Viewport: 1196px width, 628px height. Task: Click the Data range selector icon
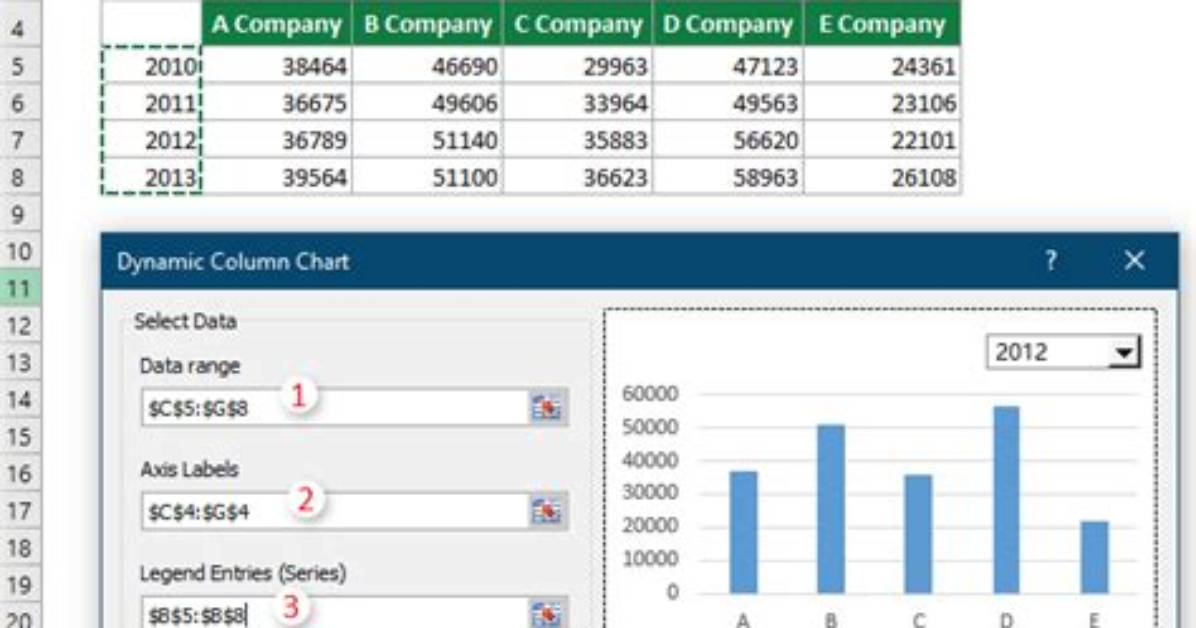(x=547, y=407)
